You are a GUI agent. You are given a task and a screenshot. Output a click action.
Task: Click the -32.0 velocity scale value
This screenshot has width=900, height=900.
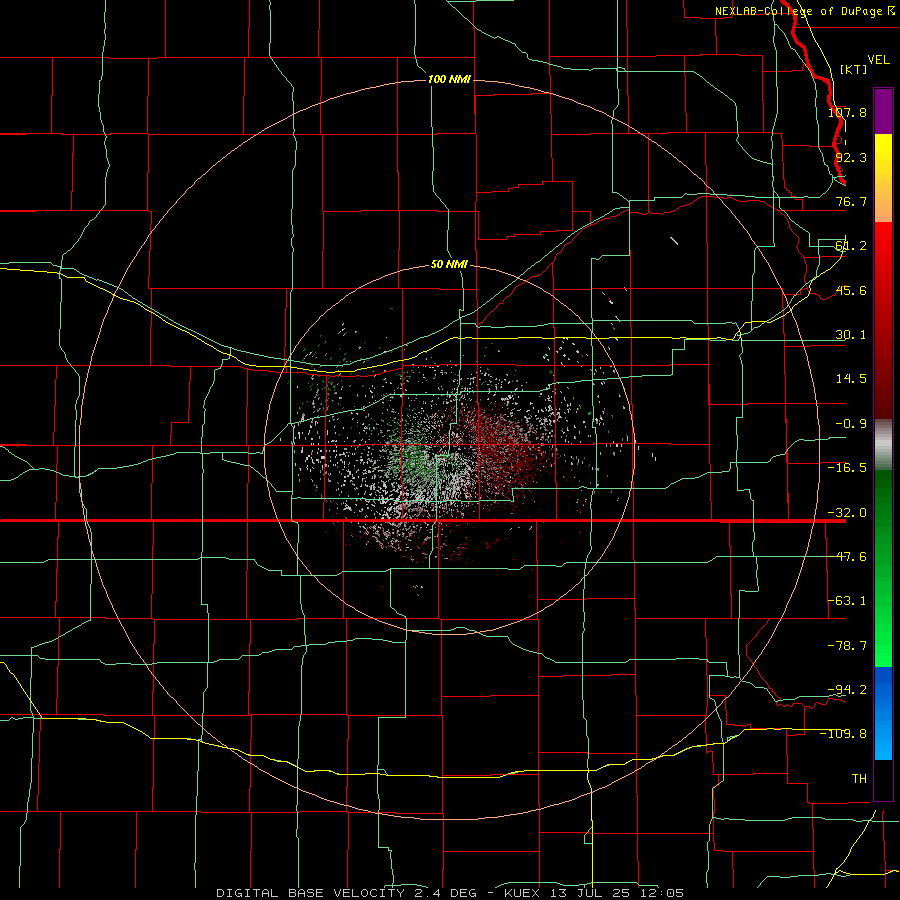(x=847, y=513)
